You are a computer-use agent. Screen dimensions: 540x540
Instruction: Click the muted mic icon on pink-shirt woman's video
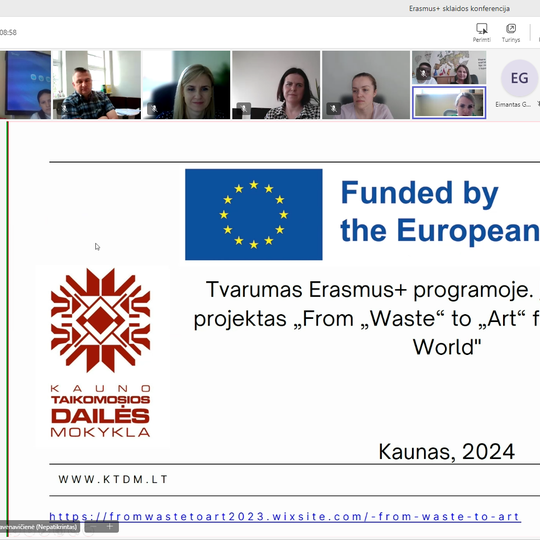pyautogui.click(x=333, y=109)
